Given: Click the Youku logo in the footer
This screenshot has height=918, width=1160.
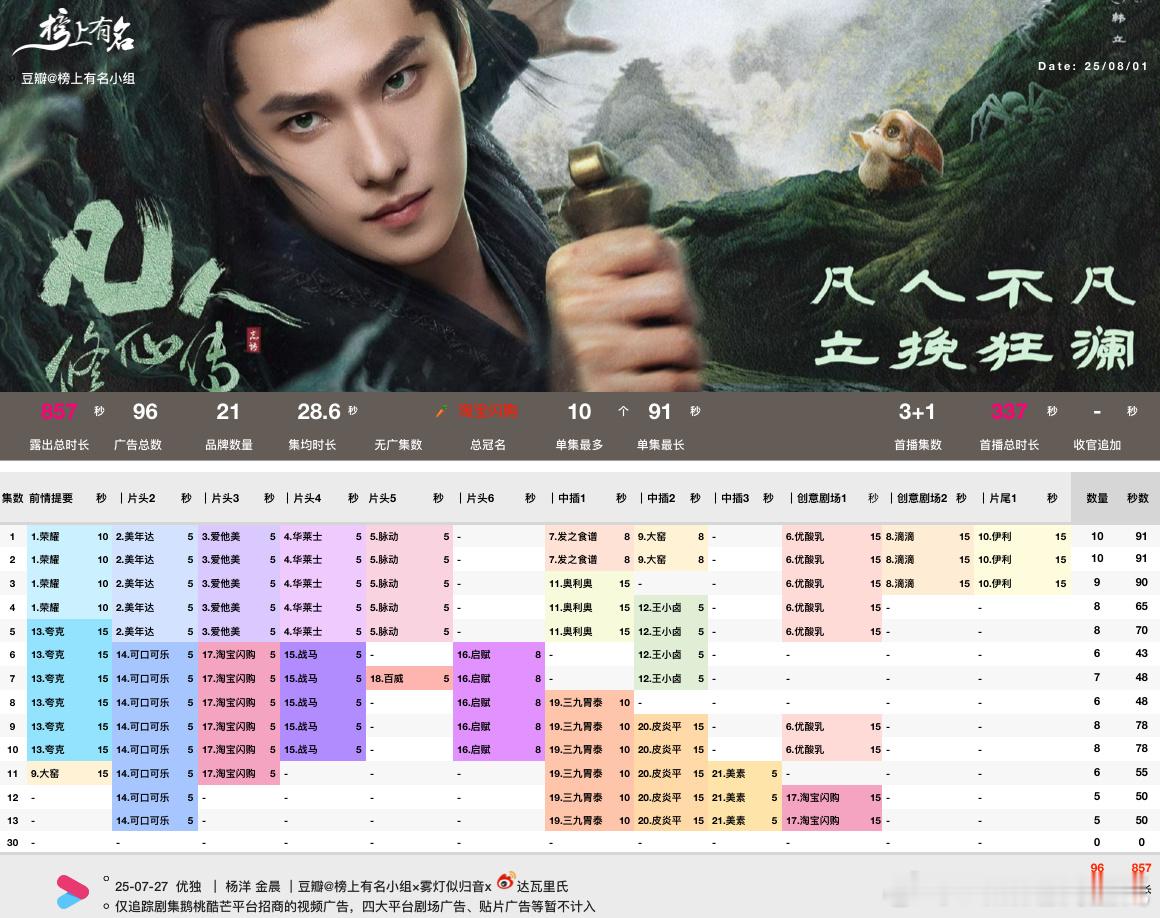Looking at the screenshot, I should [x=72, y=891].
